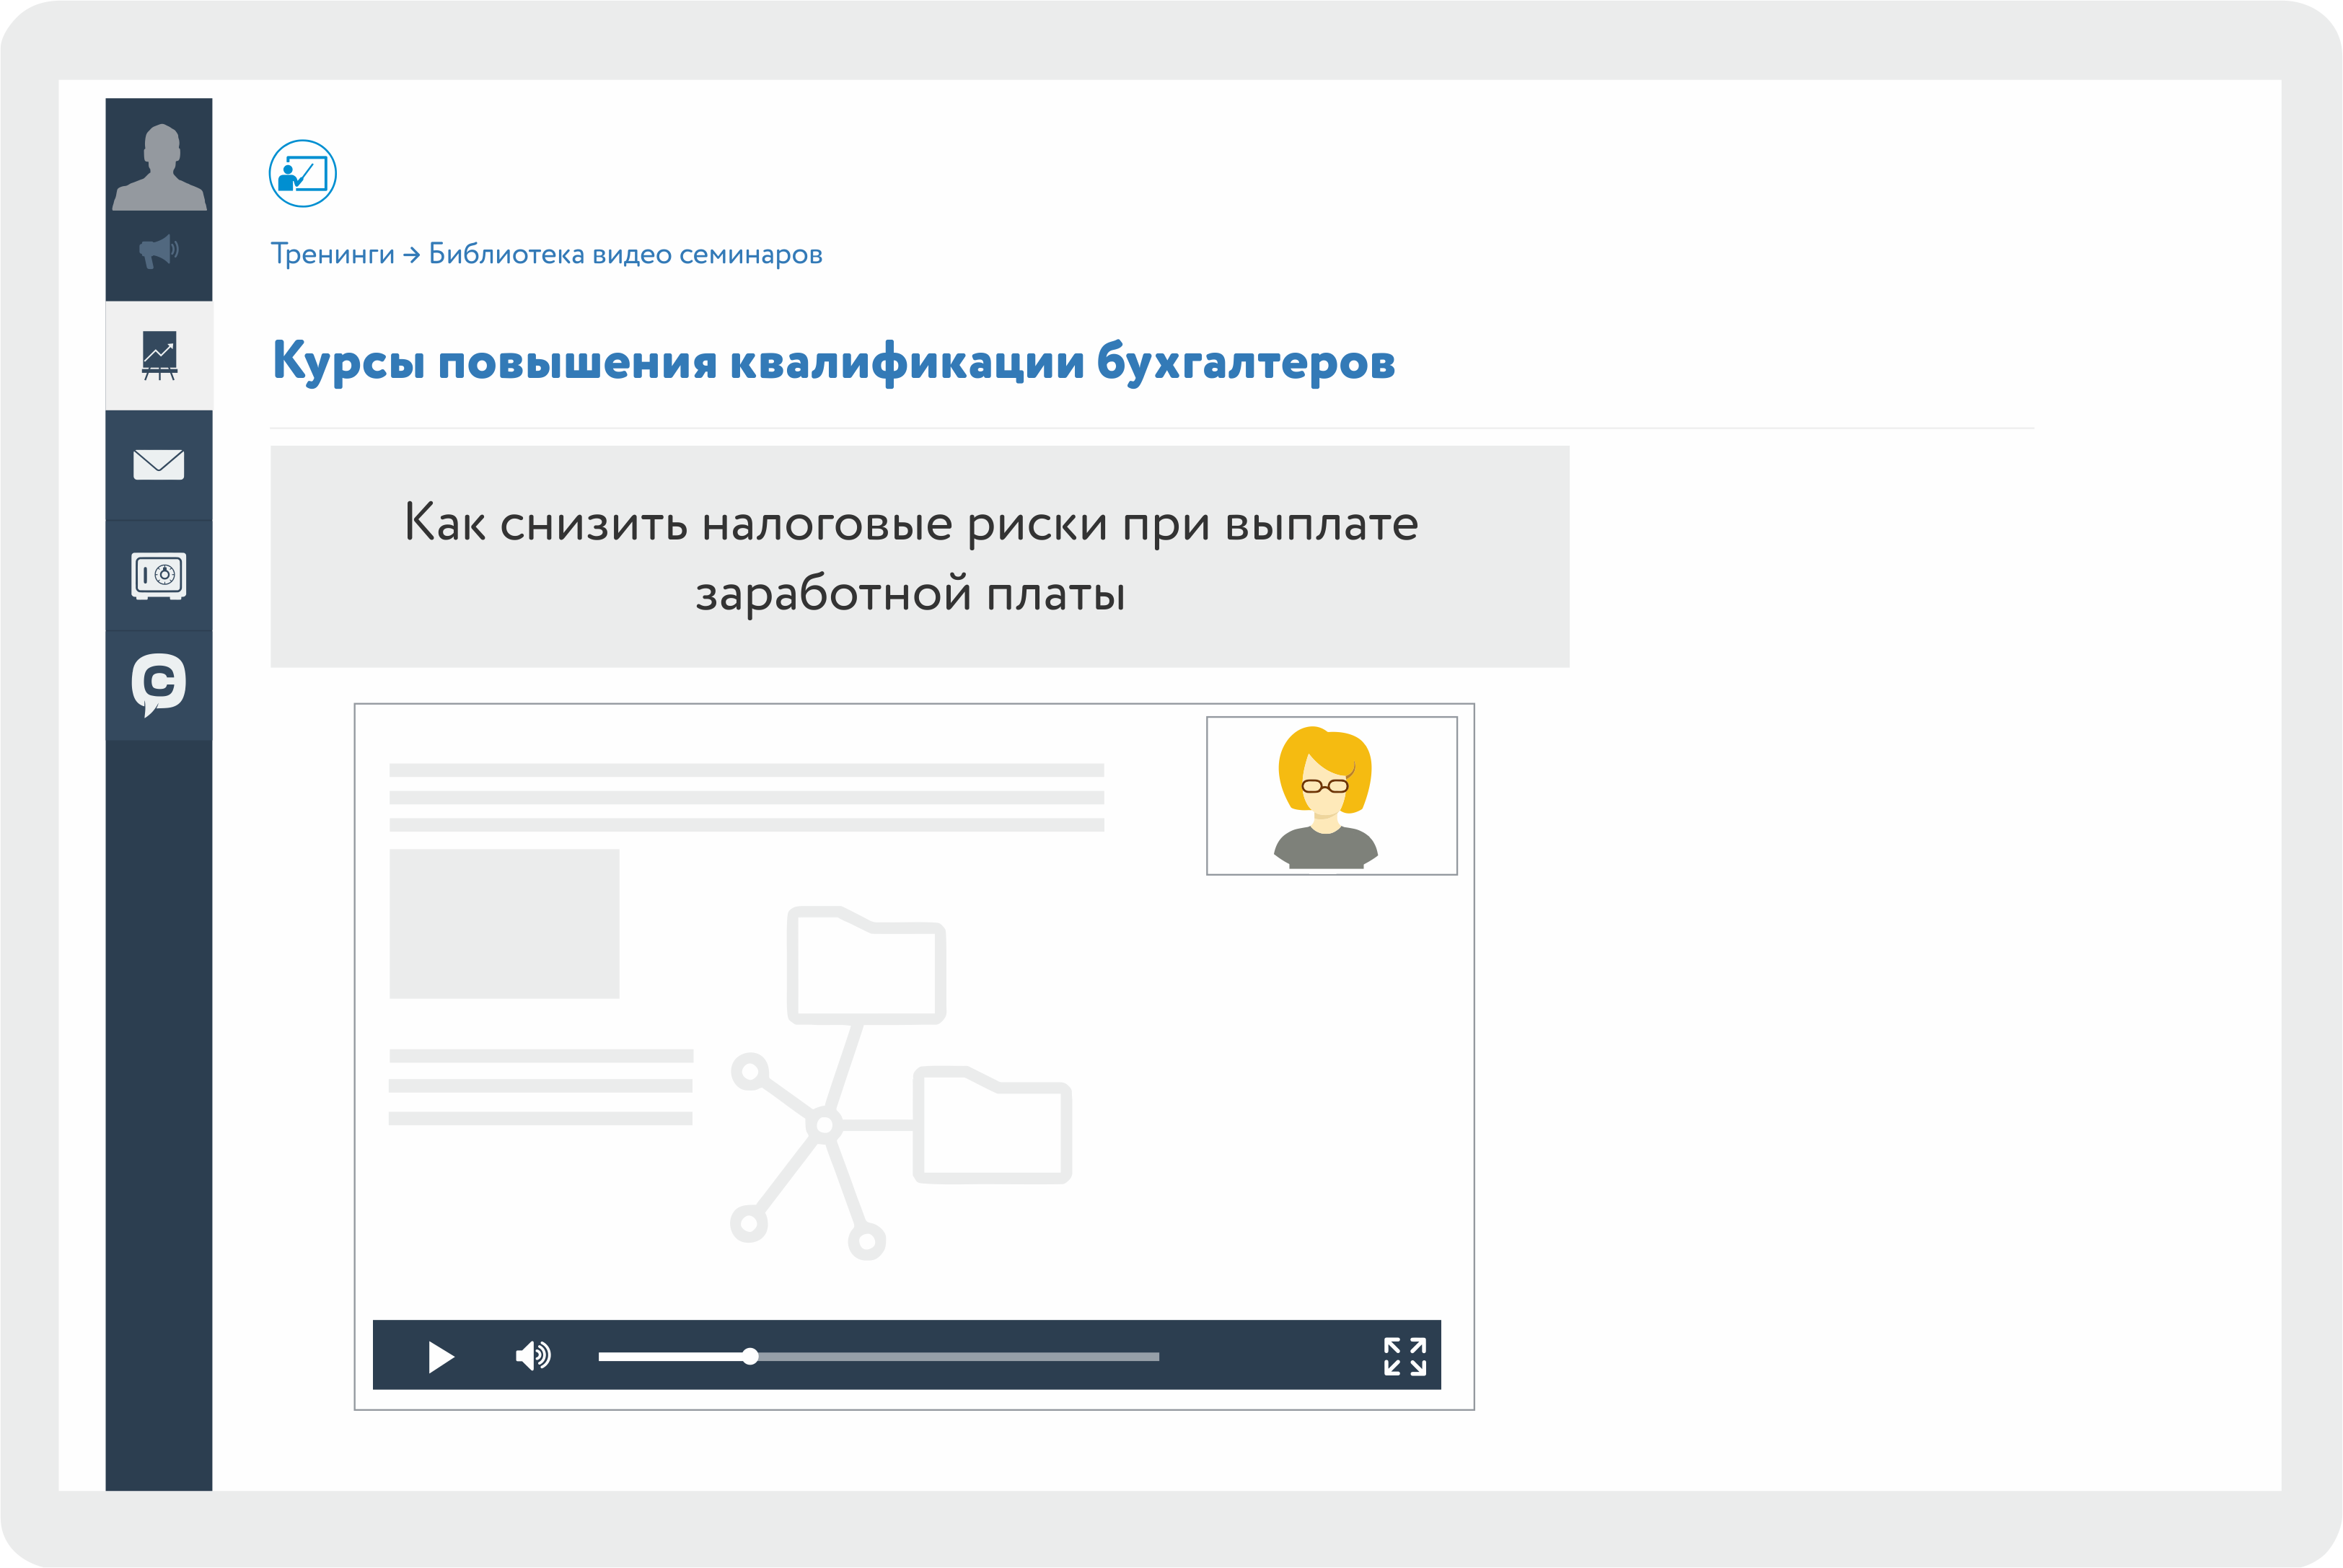This screenshot has height=1568, width=2343.
Task: Click the presenter webcam thumbnail
Action: pos(1331,796)
